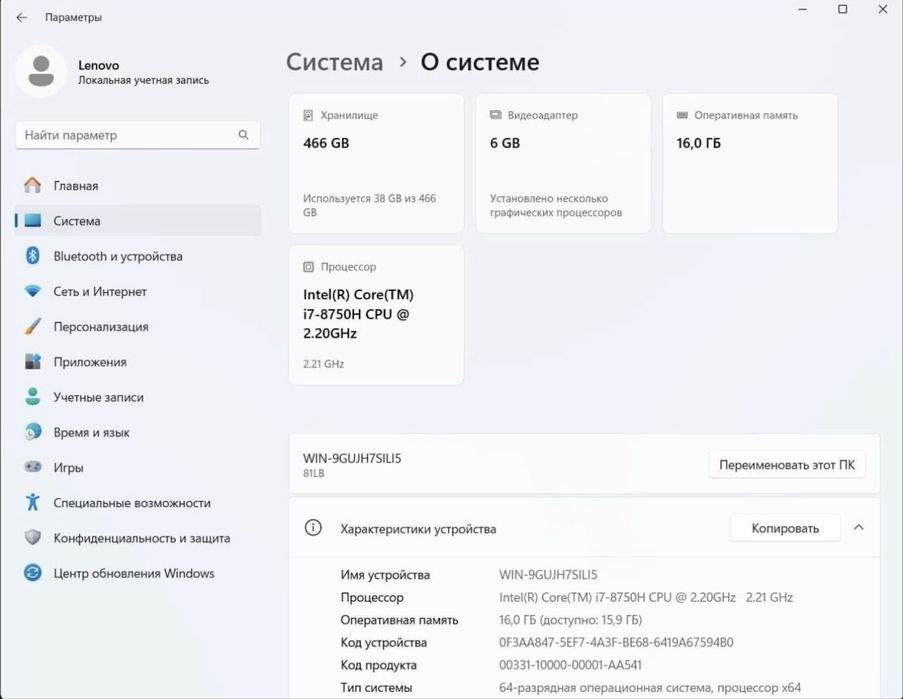Click the Видеоадаптер card icon
Image resolution: width=903 pixels, height=699 pixels.
[x=495, y=115]
